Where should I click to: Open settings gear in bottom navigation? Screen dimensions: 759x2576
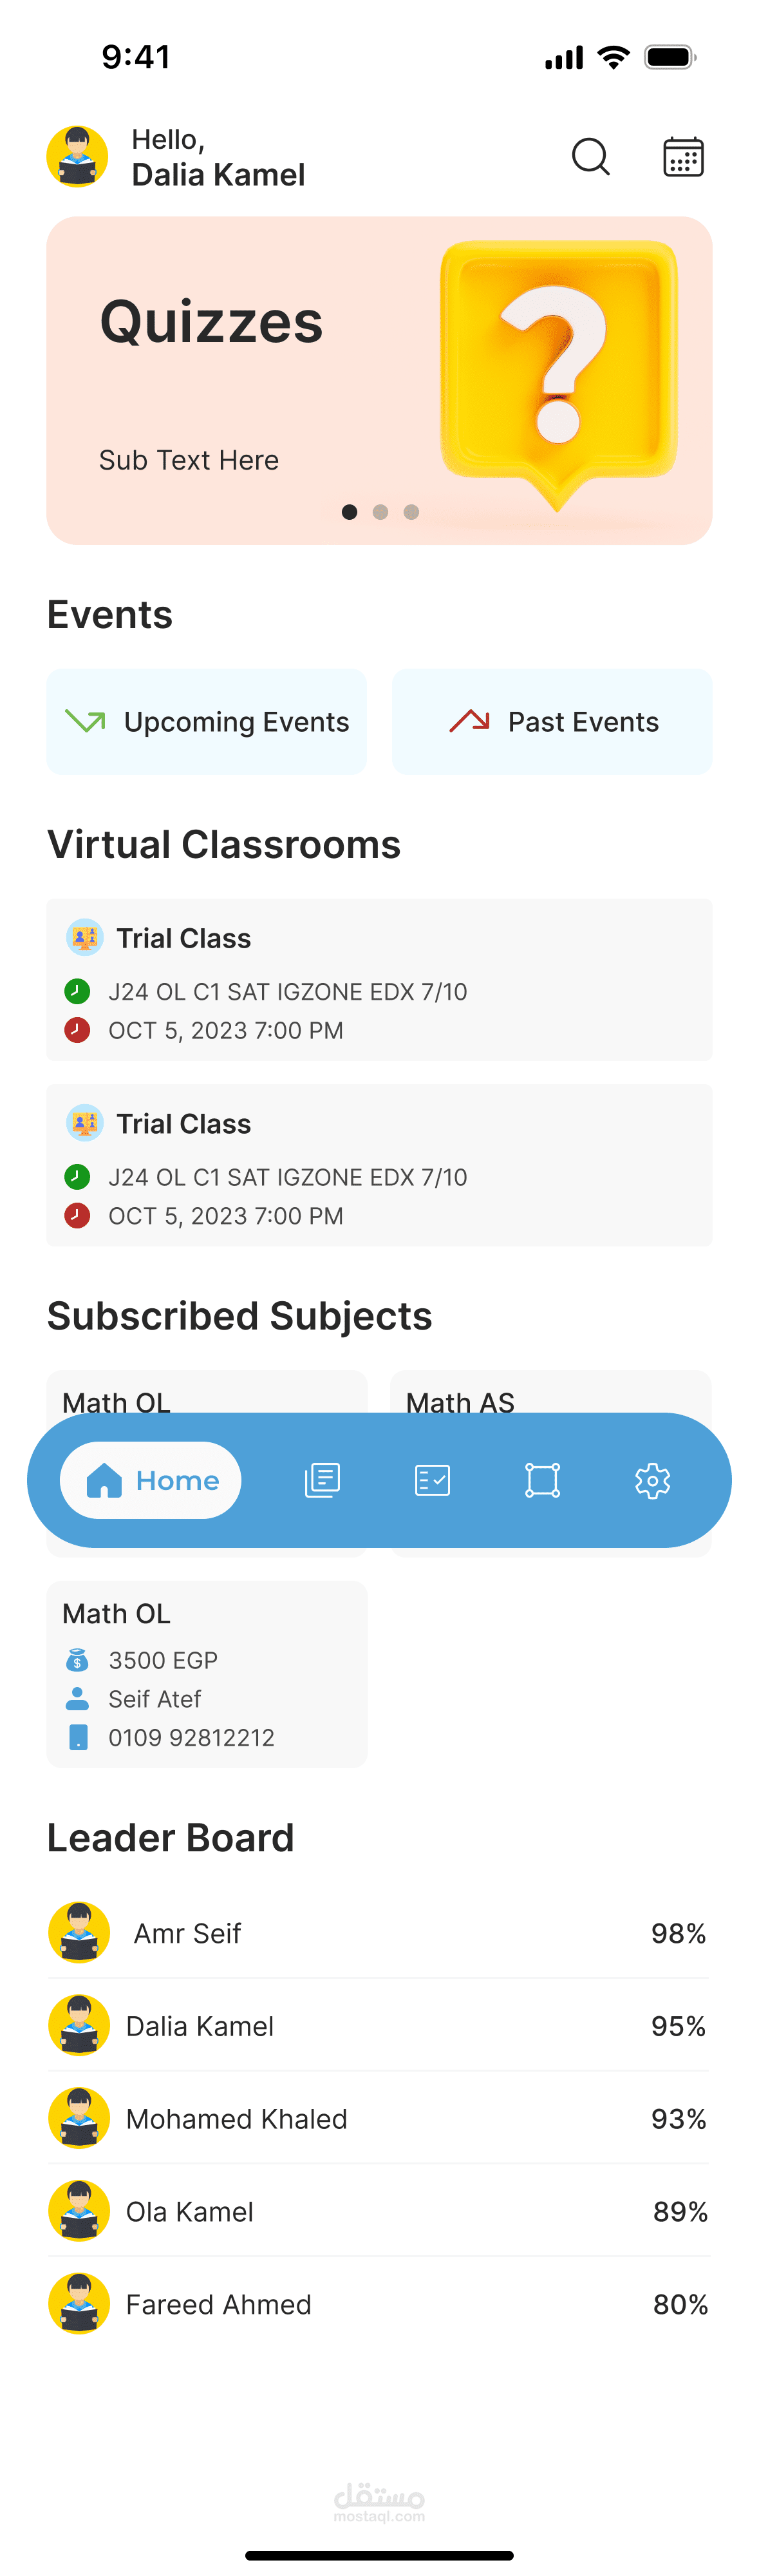click(652, 1480)
